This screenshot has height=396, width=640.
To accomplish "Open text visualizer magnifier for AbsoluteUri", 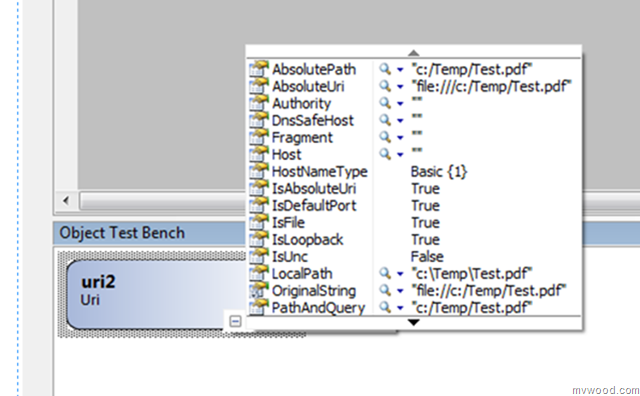I will 384,86.
